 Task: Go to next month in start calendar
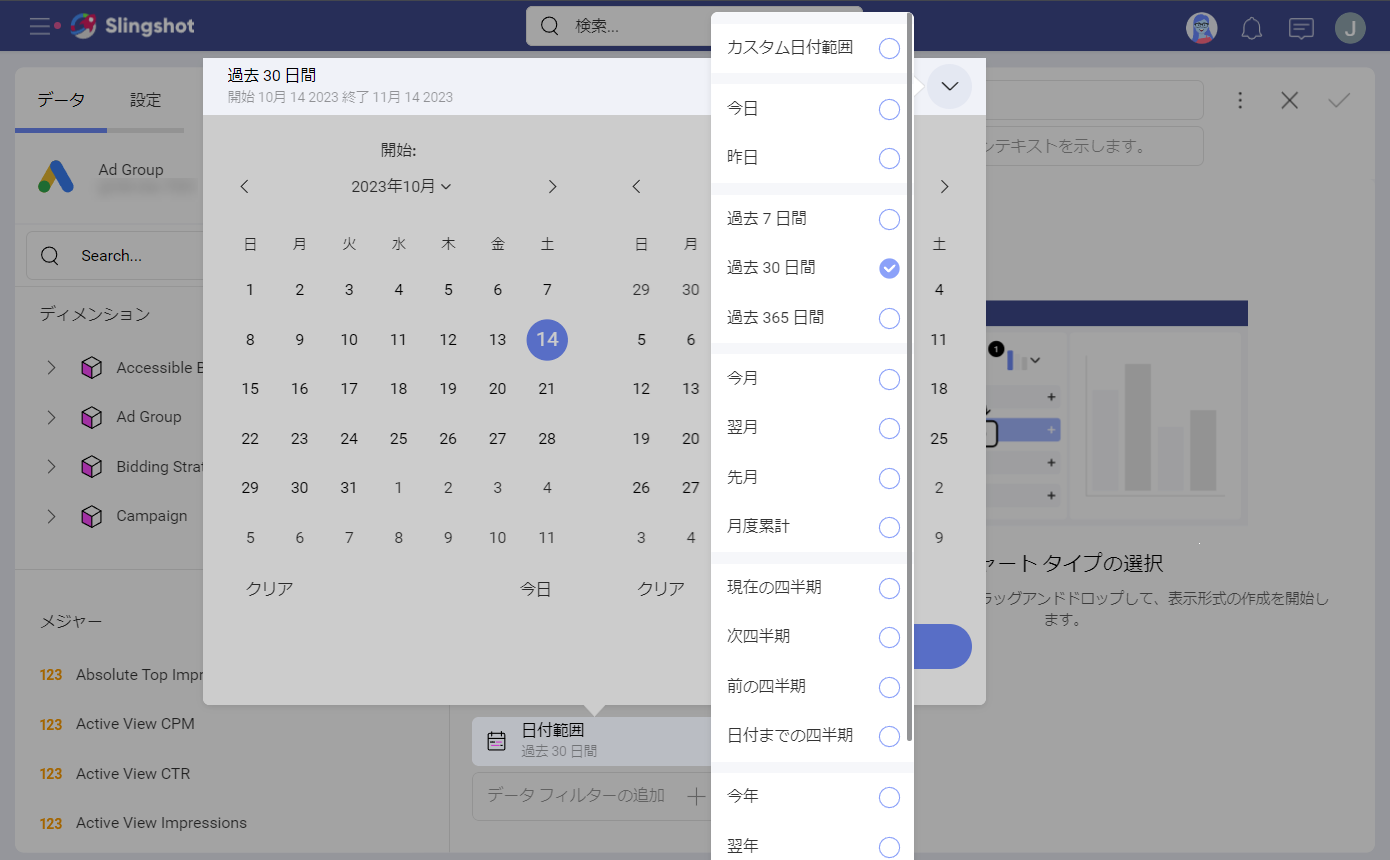coord(552,186)
